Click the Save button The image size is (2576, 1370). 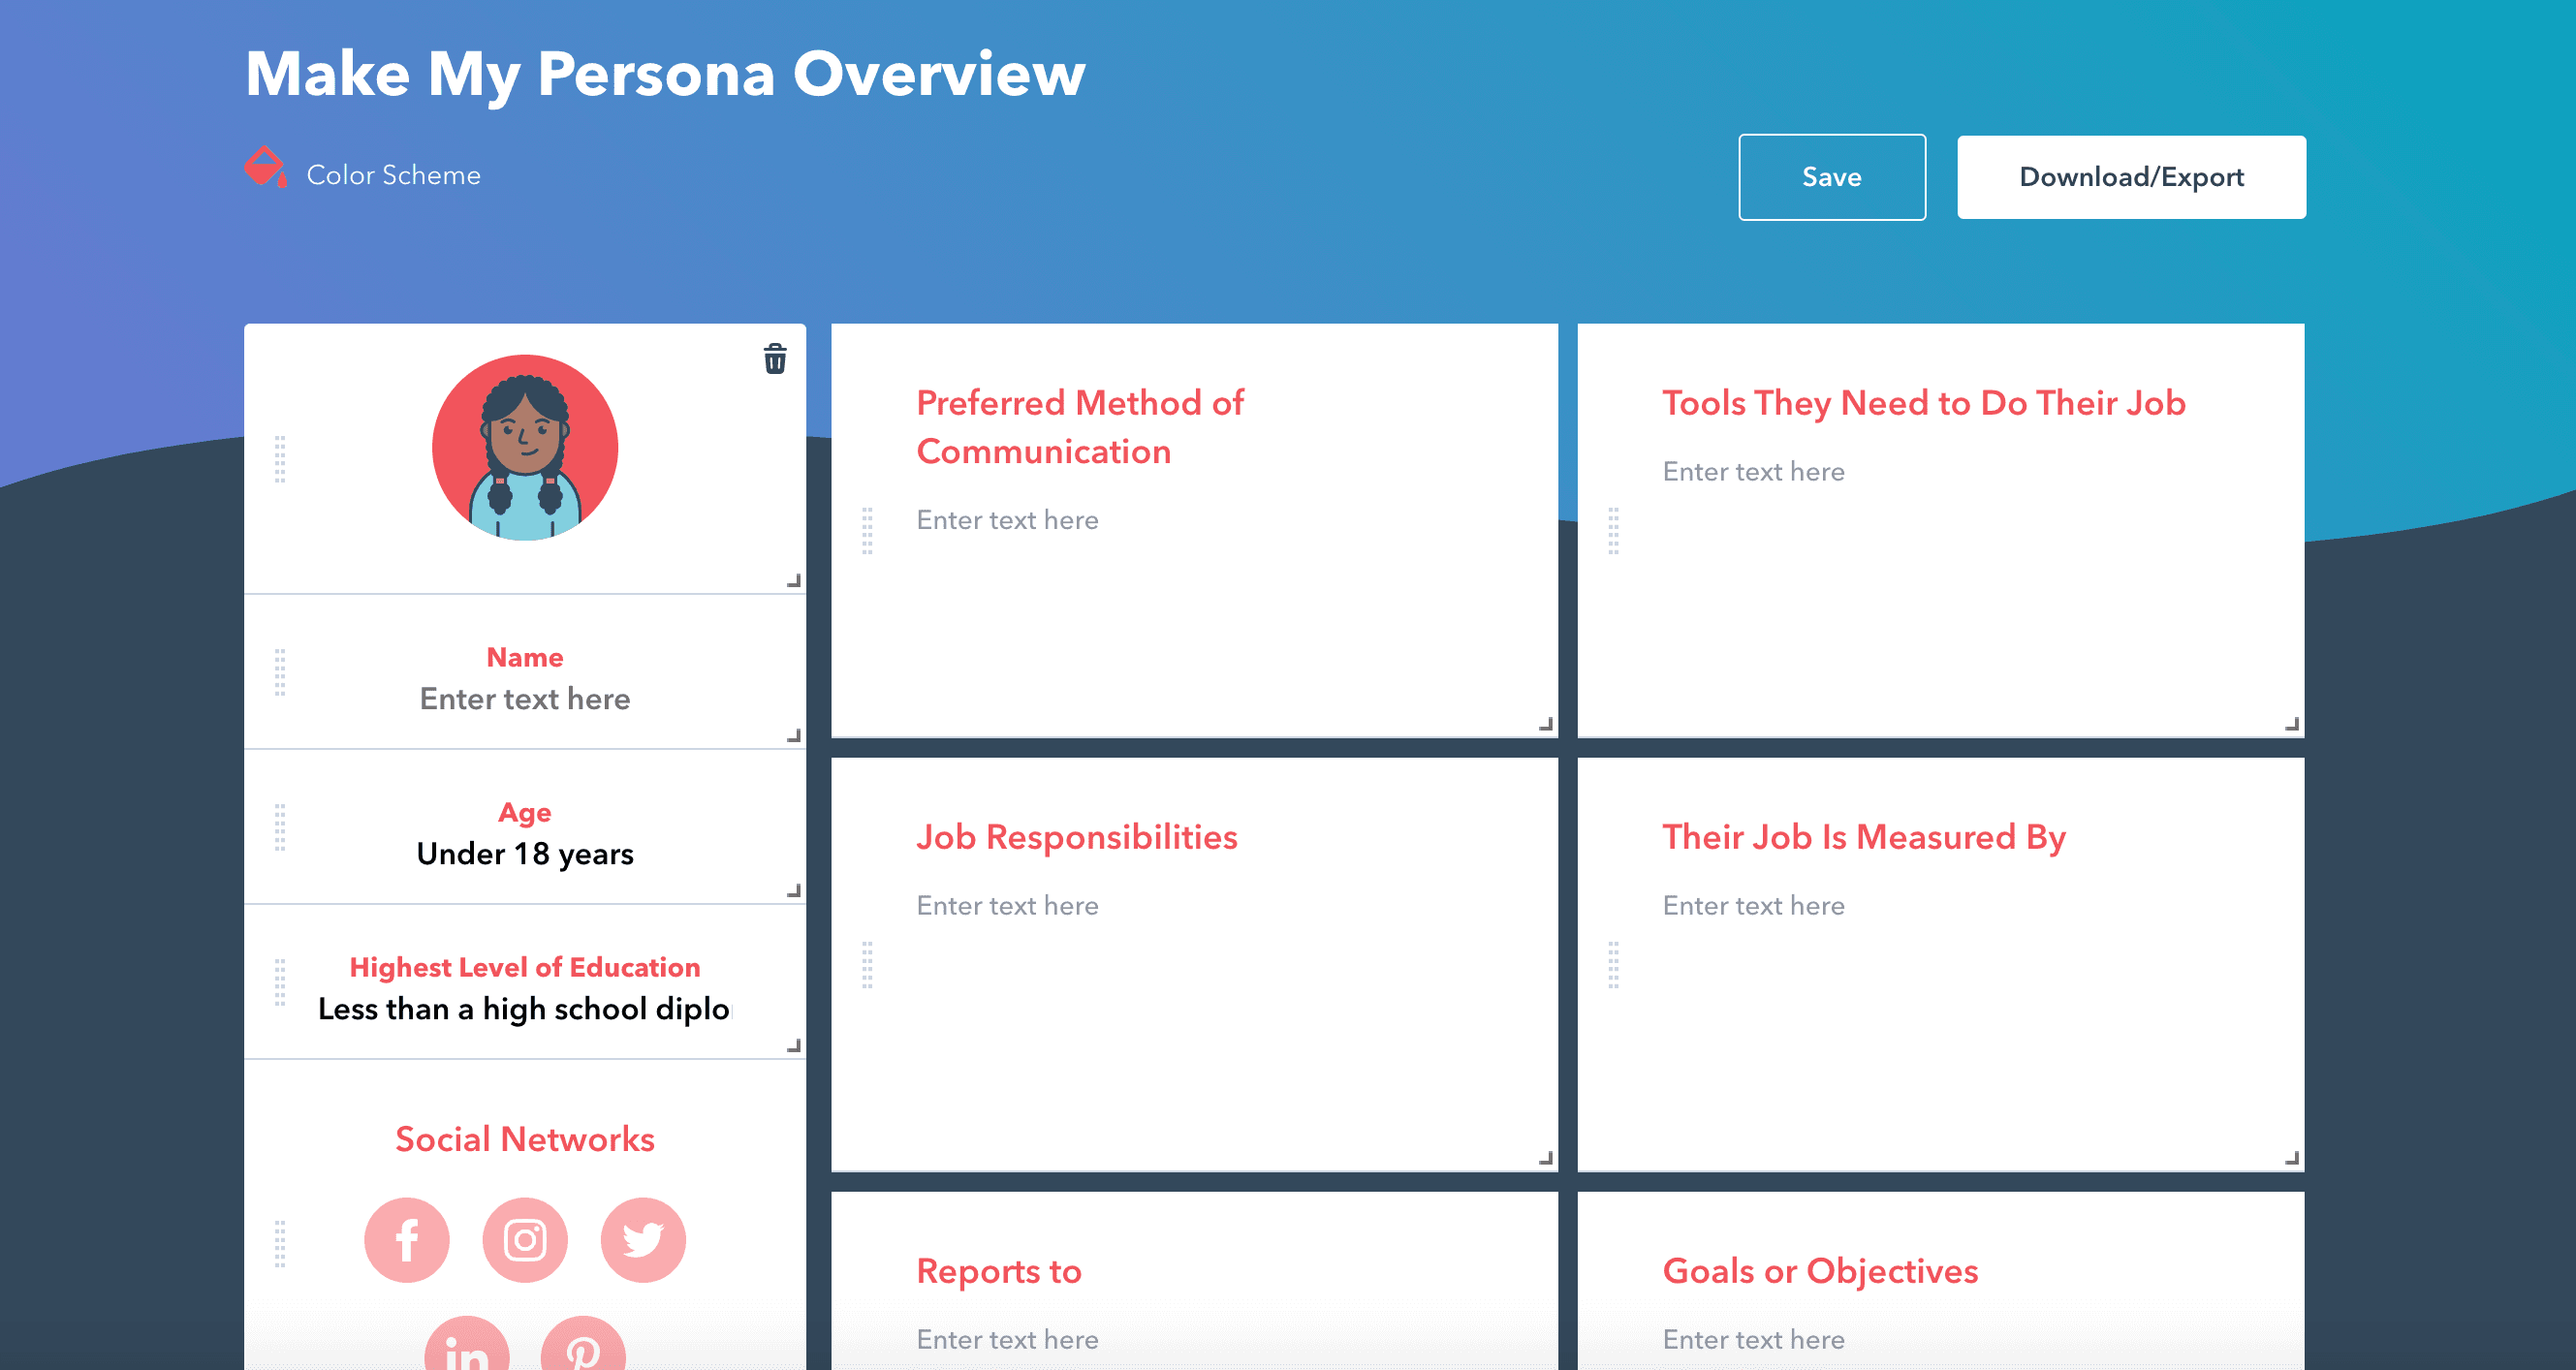pos(1832,177)
